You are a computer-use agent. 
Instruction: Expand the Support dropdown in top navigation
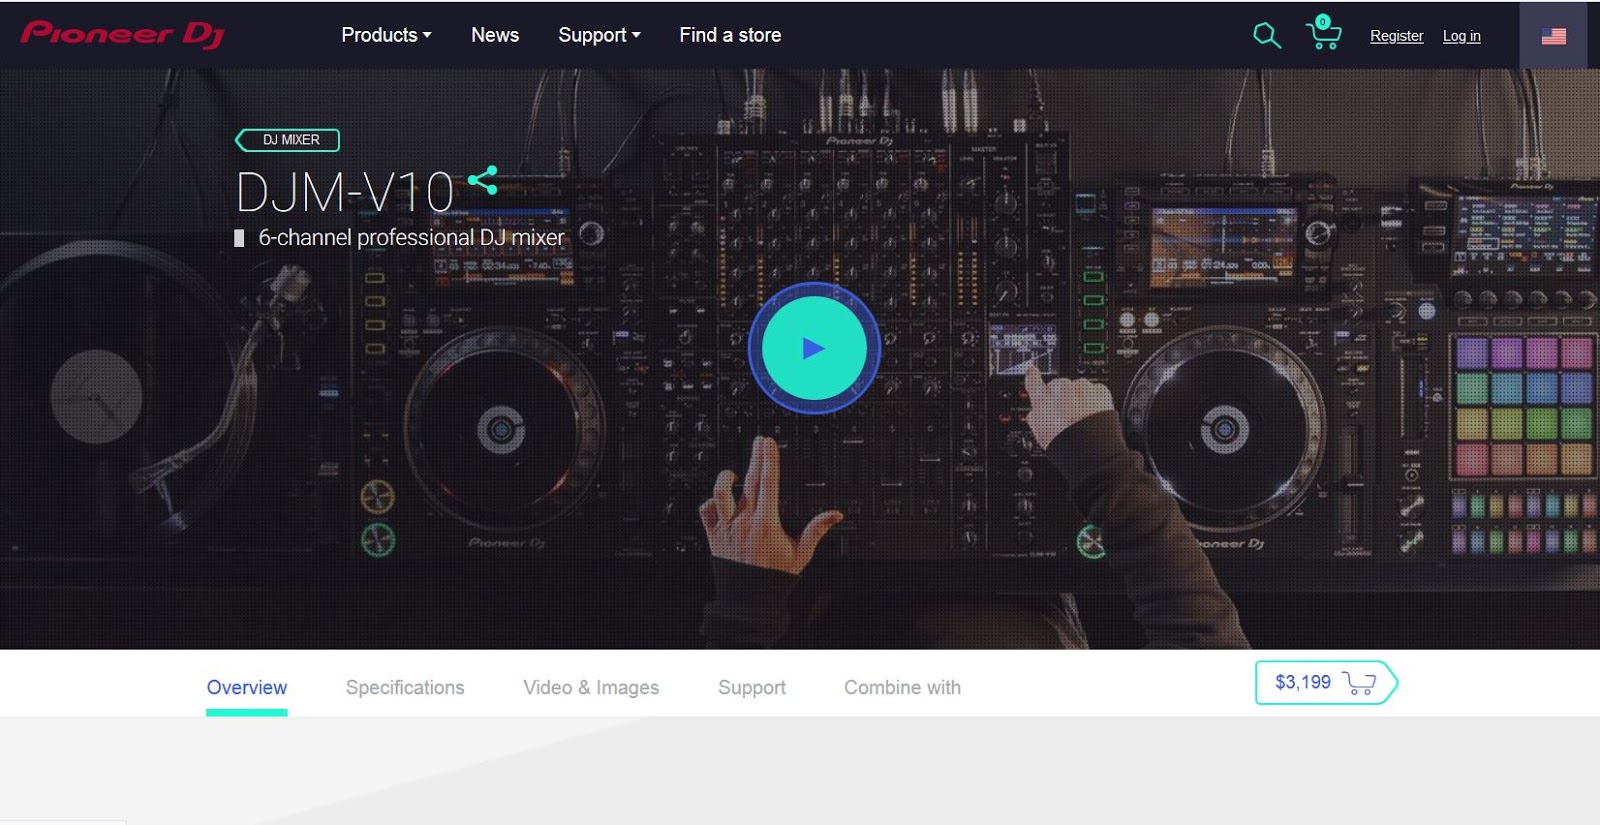tap(599, 35)
